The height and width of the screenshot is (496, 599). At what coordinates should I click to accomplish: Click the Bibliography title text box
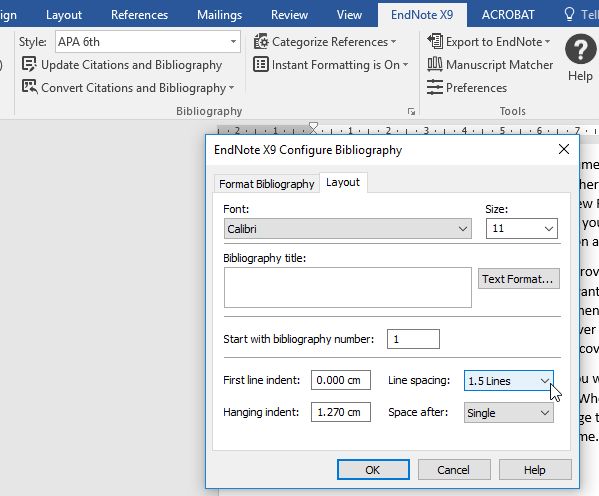coord(348,287)
